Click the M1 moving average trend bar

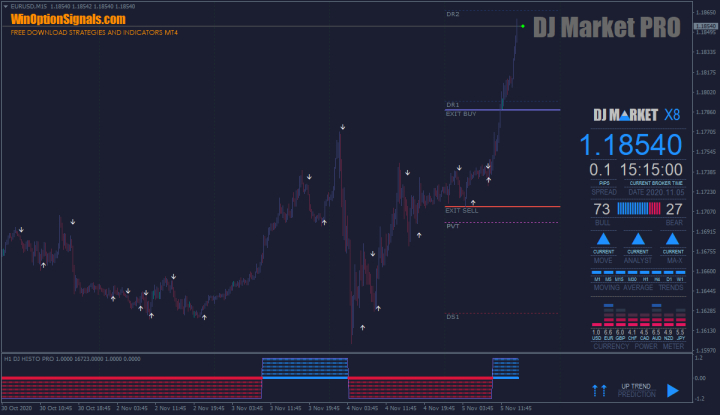[596, 272]
